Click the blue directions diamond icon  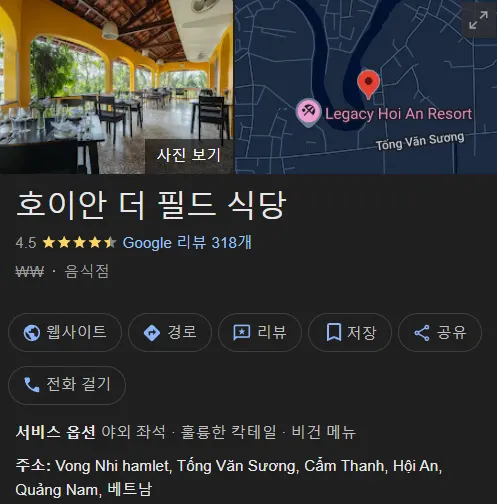(x=152, y=333)
